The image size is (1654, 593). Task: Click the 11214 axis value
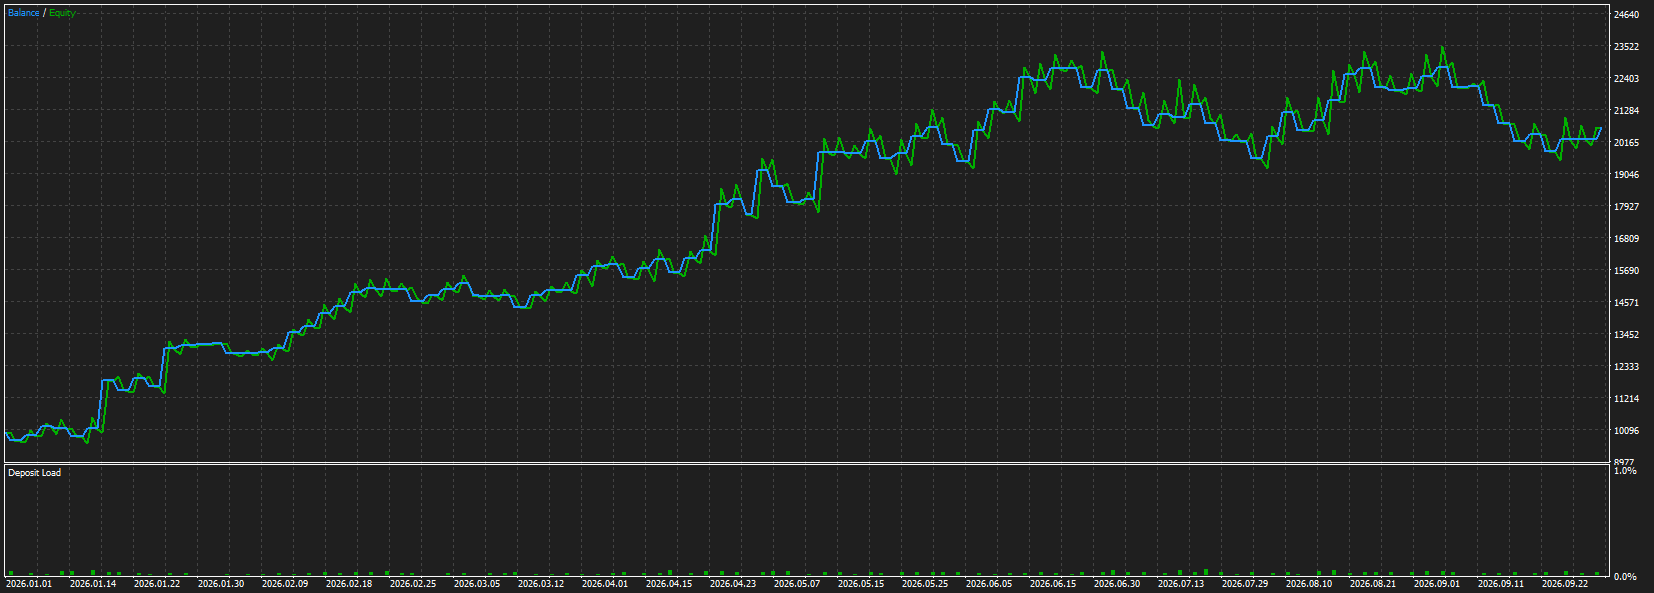(x=1626, y=399)
